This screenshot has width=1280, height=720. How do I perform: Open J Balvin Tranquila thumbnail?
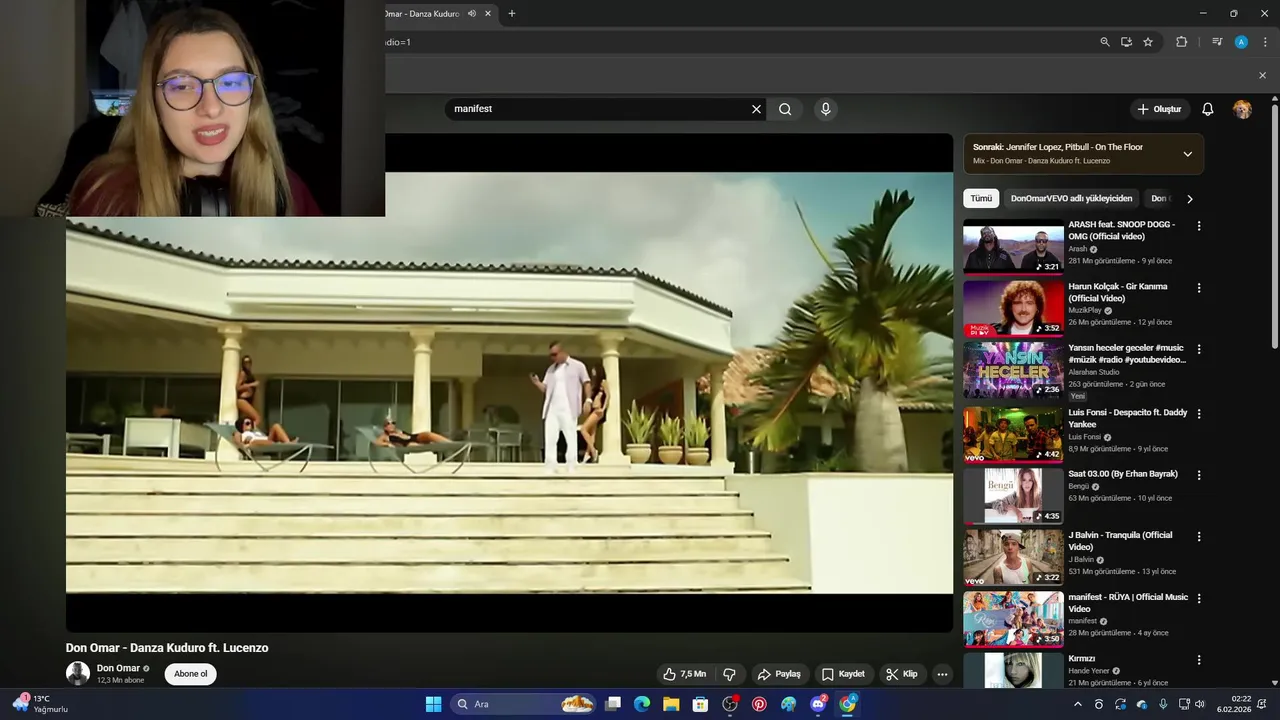tap(1013, 557)
